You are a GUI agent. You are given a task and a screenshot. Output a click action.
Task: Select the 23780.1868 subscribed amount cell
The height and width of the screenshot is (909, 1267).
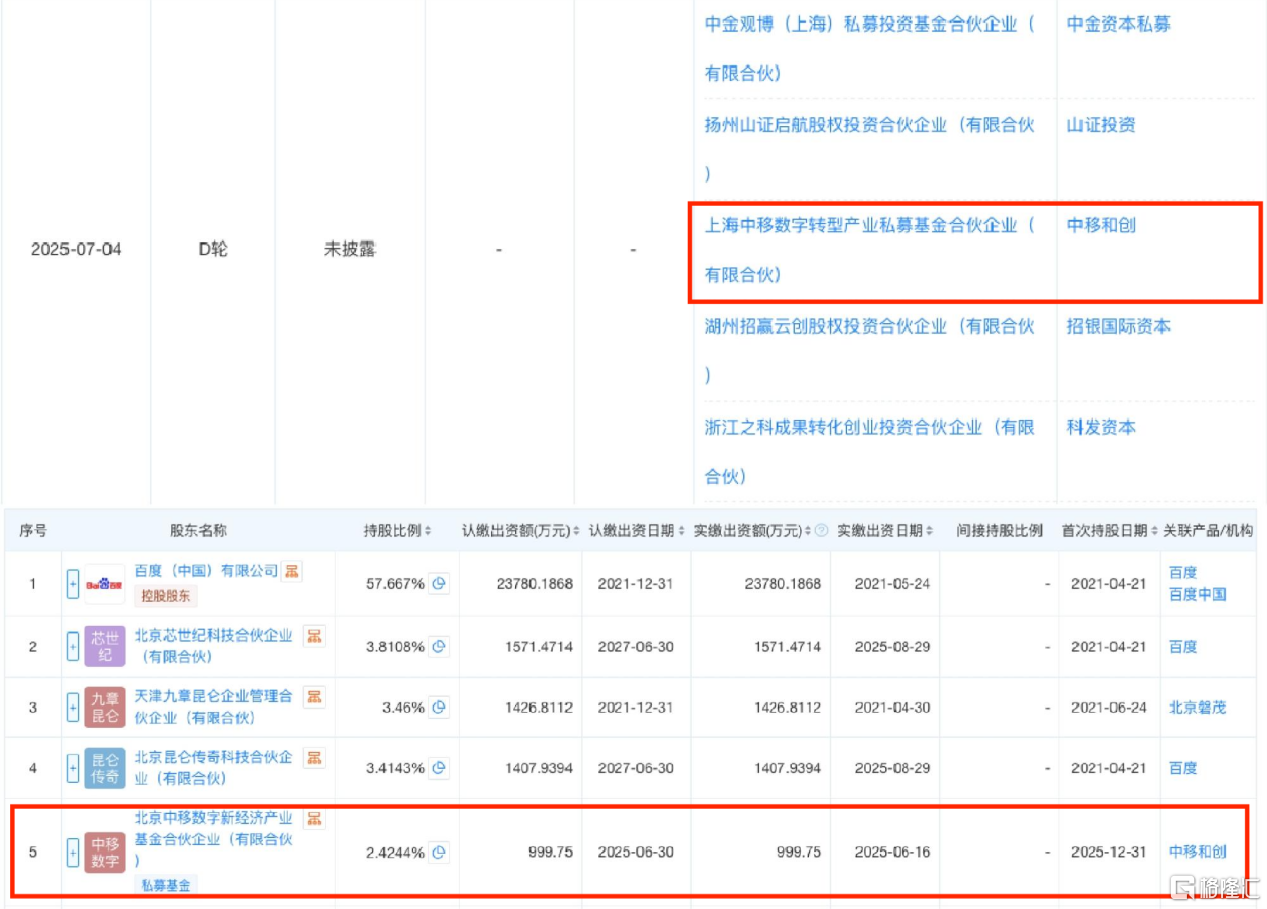535,584
